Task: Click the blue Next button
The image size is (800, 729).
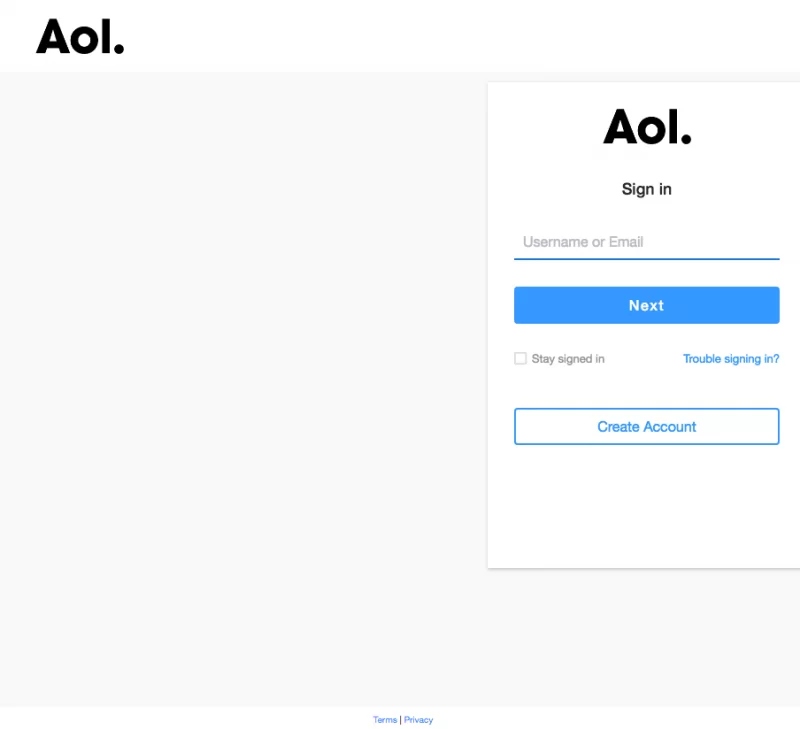Action: [x=646, y=305]
